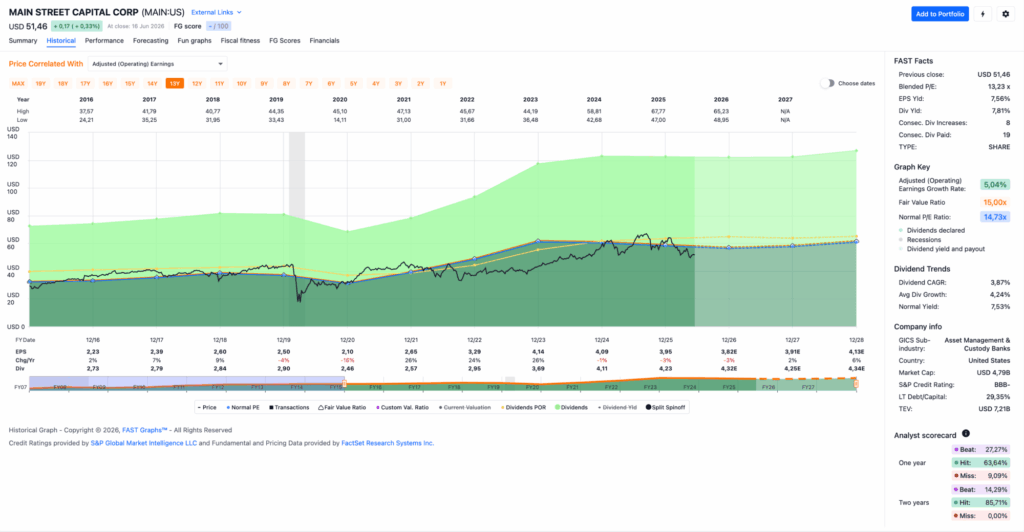Open the FAST Graphs™ copyright link

point(145,430)
